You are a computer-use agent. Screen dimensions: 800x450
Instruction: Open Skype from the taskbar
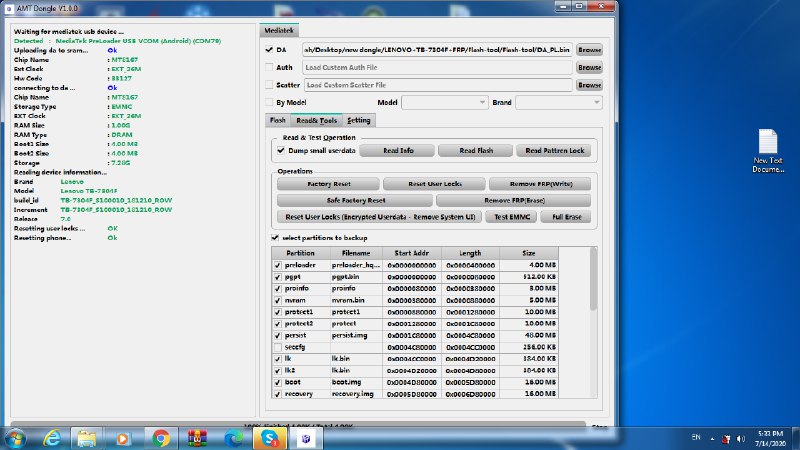tap(269, 438)
